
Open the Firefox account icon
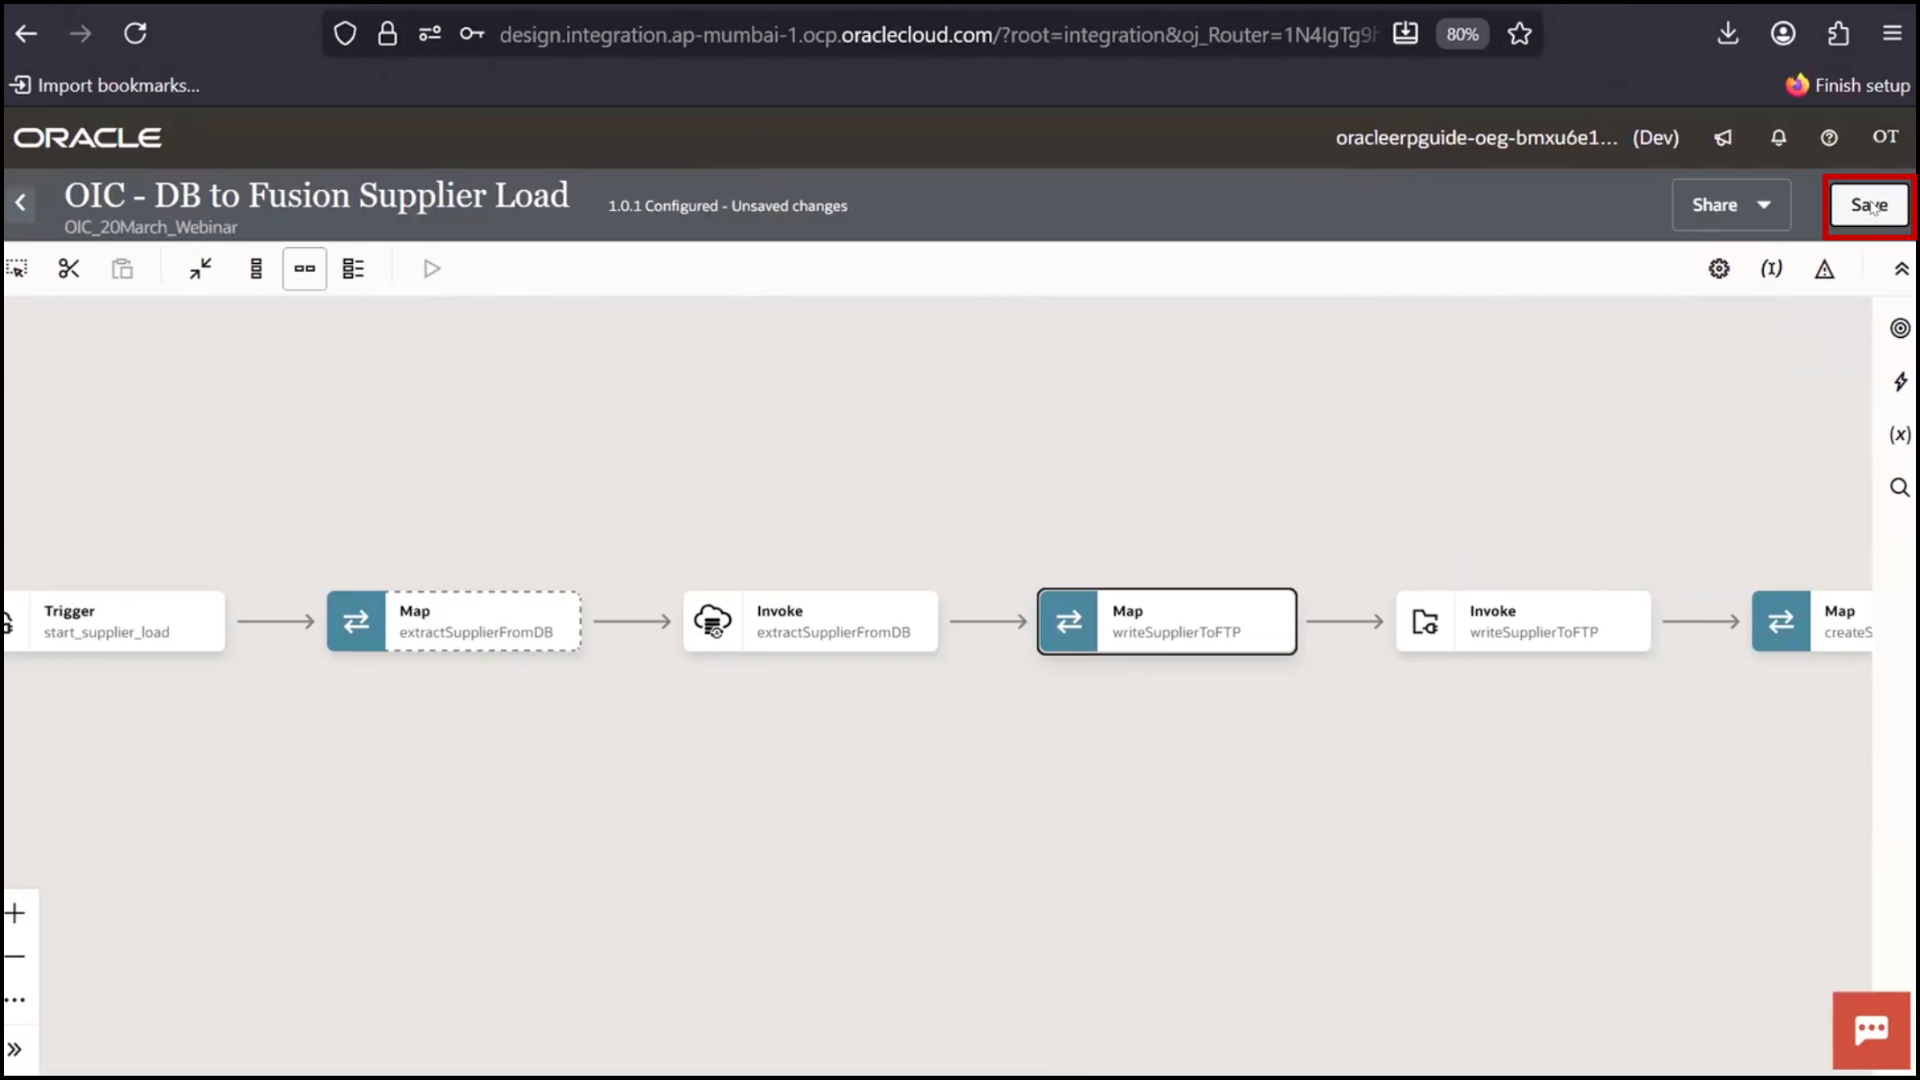pyautogui.click(x=1783, y=34)
